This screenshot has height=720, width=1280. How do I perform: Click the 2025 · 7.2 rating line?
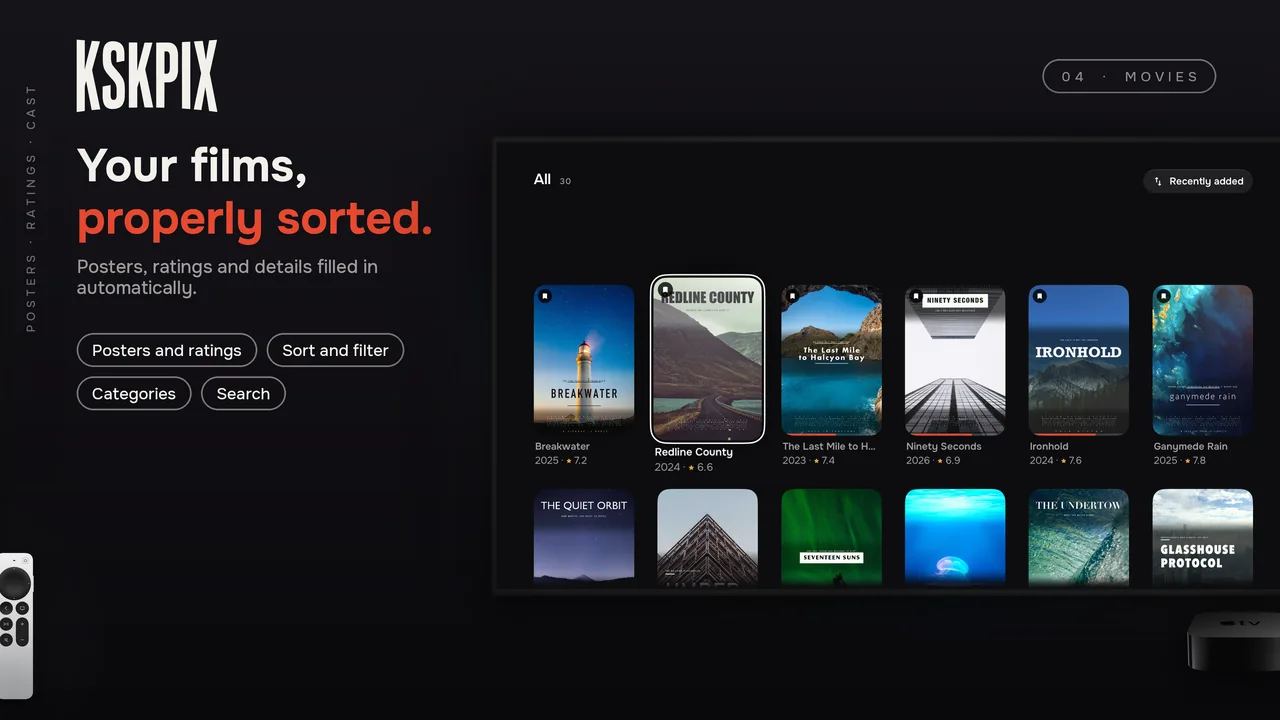tap(561, 461)
